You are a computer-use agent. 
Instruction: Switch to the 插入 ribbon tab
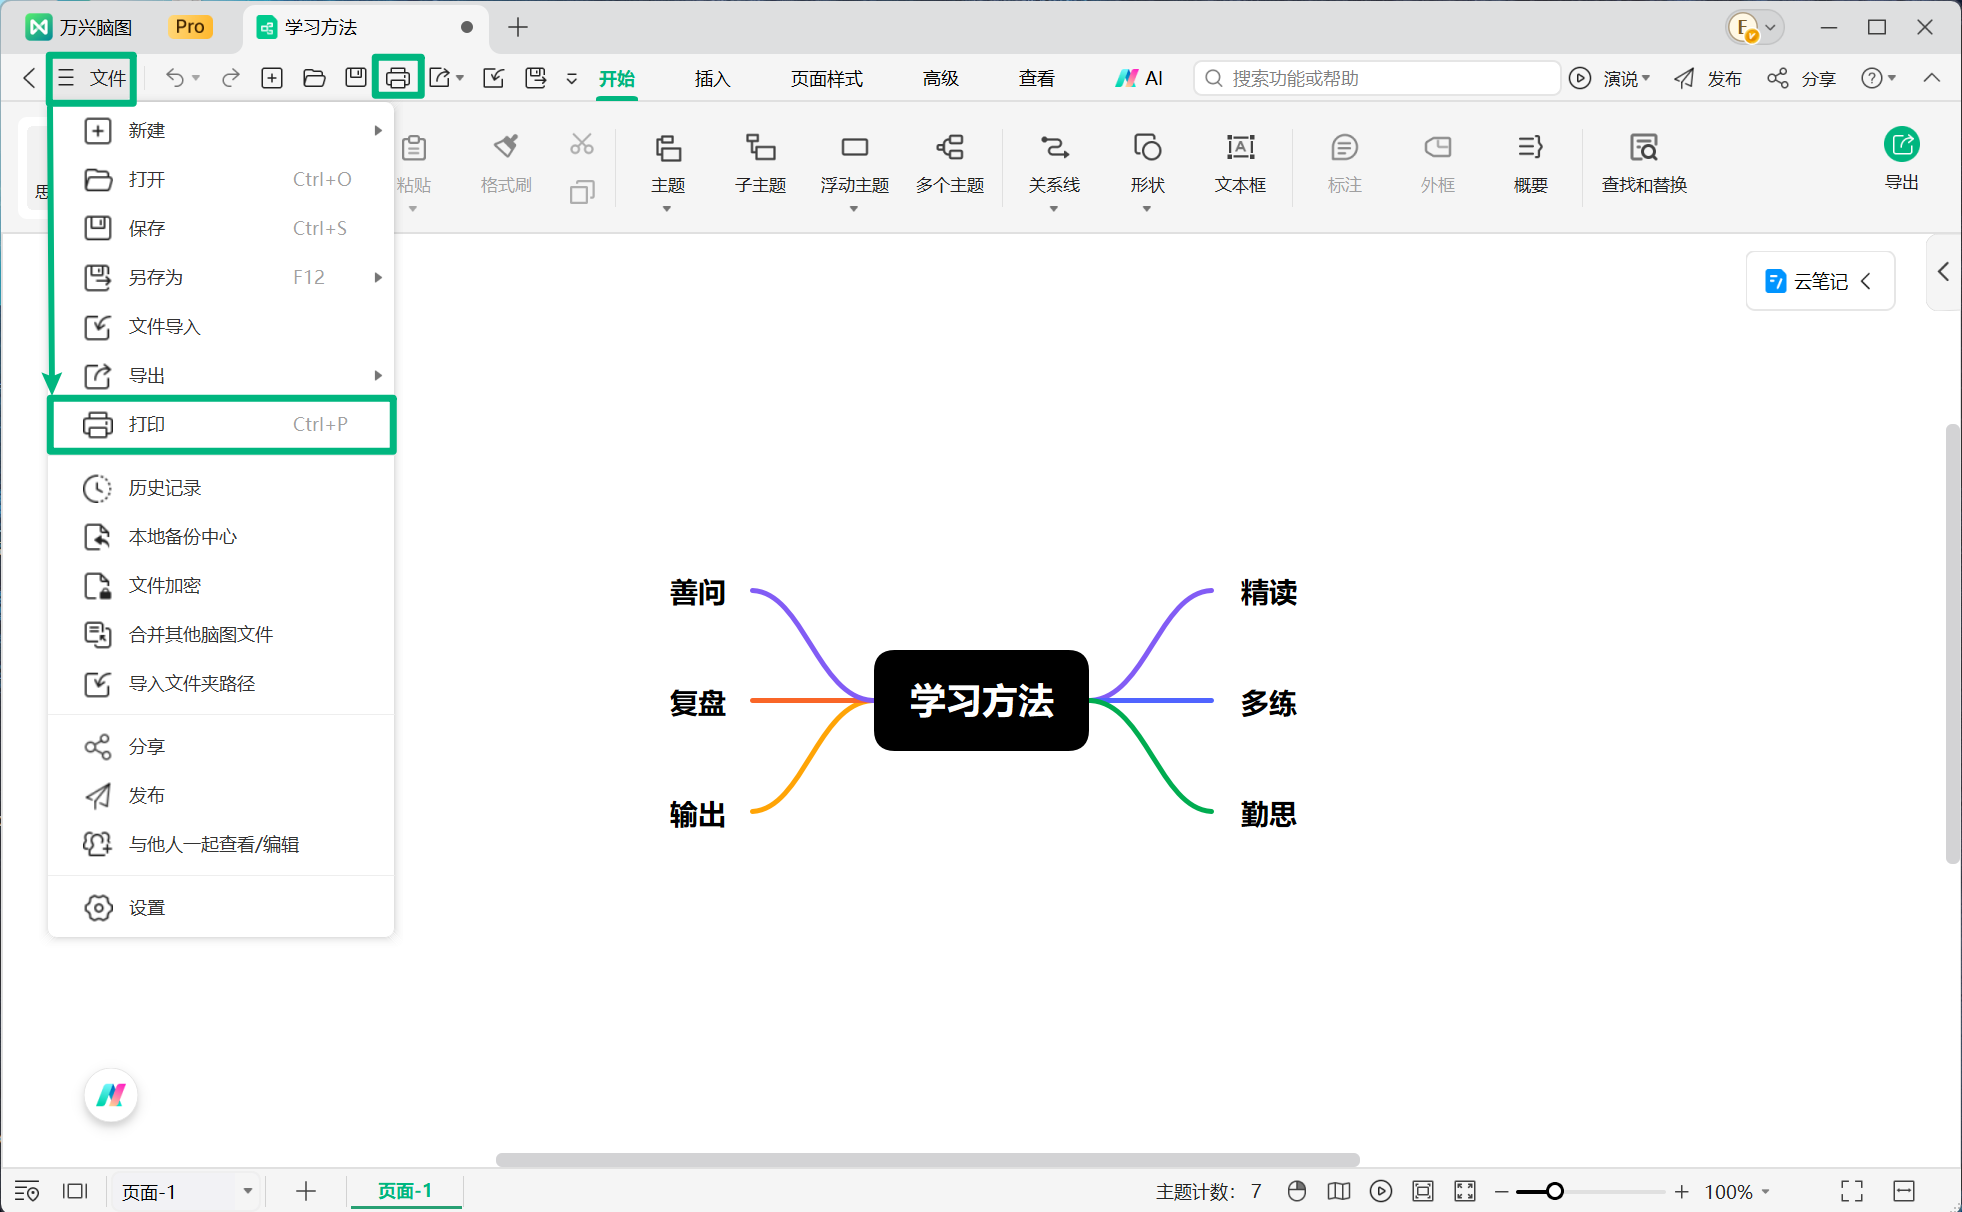click(x=713, y=78)
